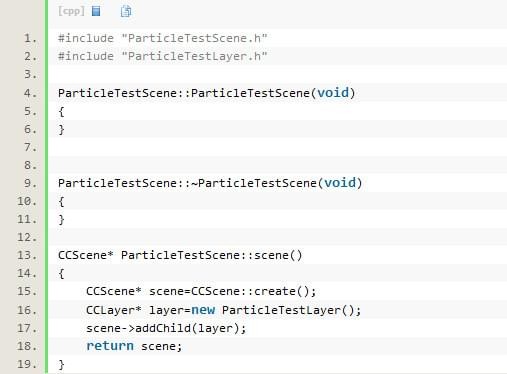The height and width of the screenshot is (374, 507).
Task: Click the view plain code icon
Action: tap(96, 11)
